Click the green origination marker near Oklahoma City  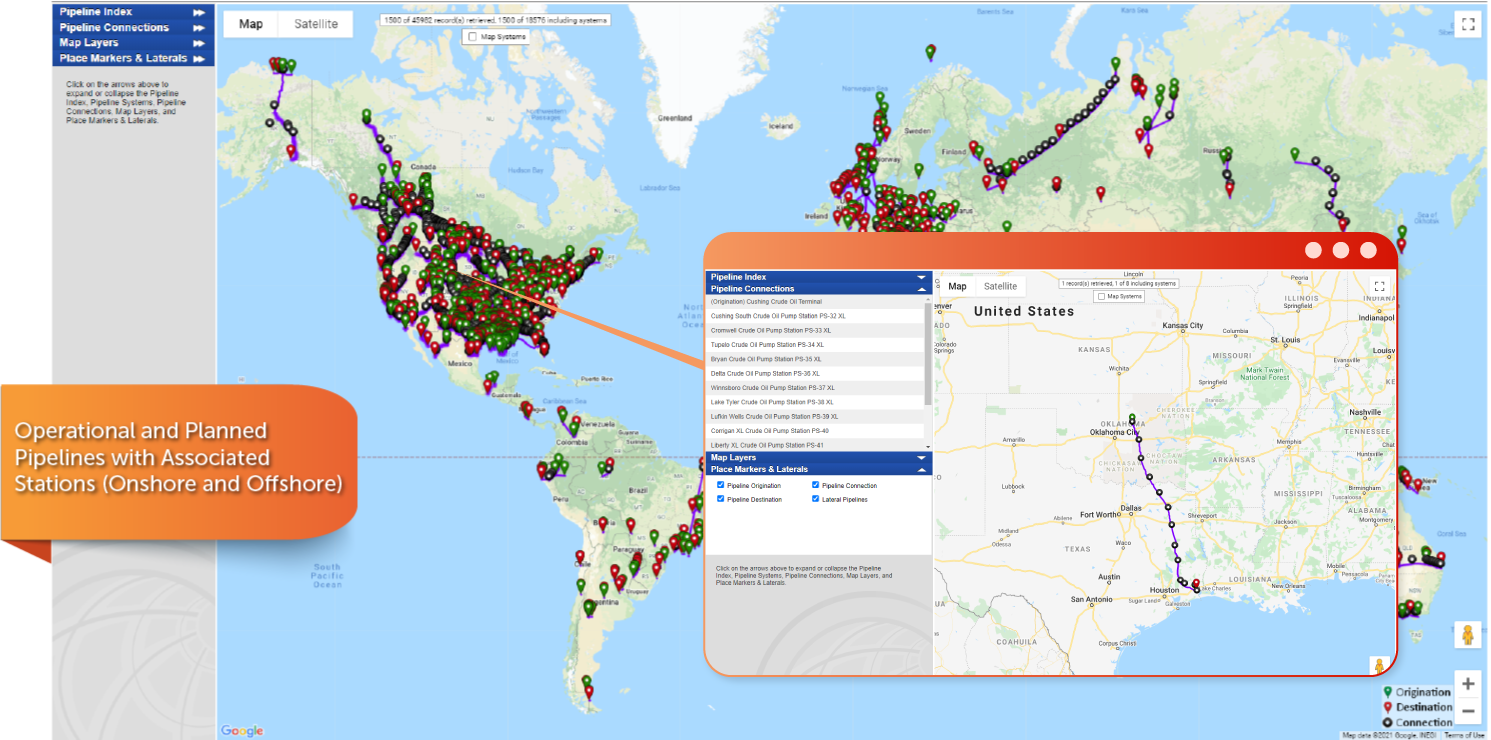pyautogui.click(x=1132, y=421)
